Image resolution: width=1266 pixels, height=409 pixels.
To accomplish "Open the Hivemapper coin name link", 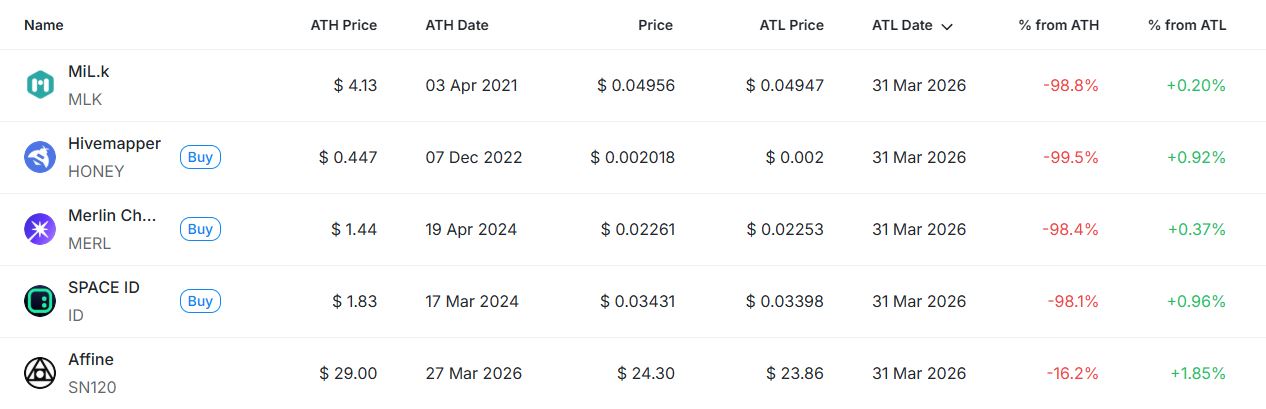I will click(114, 144).
